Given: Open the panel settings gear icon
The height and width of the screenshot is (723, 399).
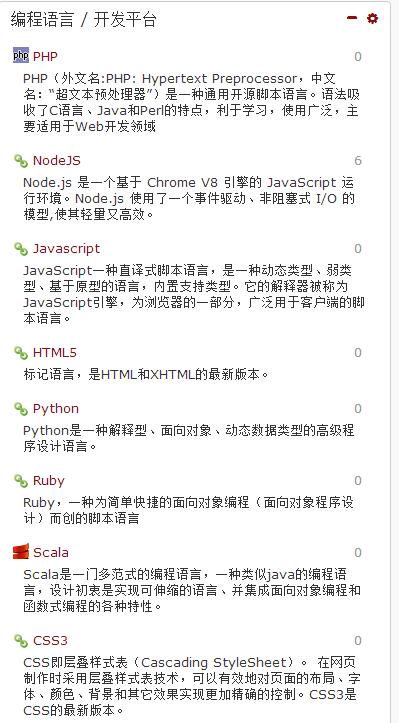Looking at the screenshot, I should 372,18.
